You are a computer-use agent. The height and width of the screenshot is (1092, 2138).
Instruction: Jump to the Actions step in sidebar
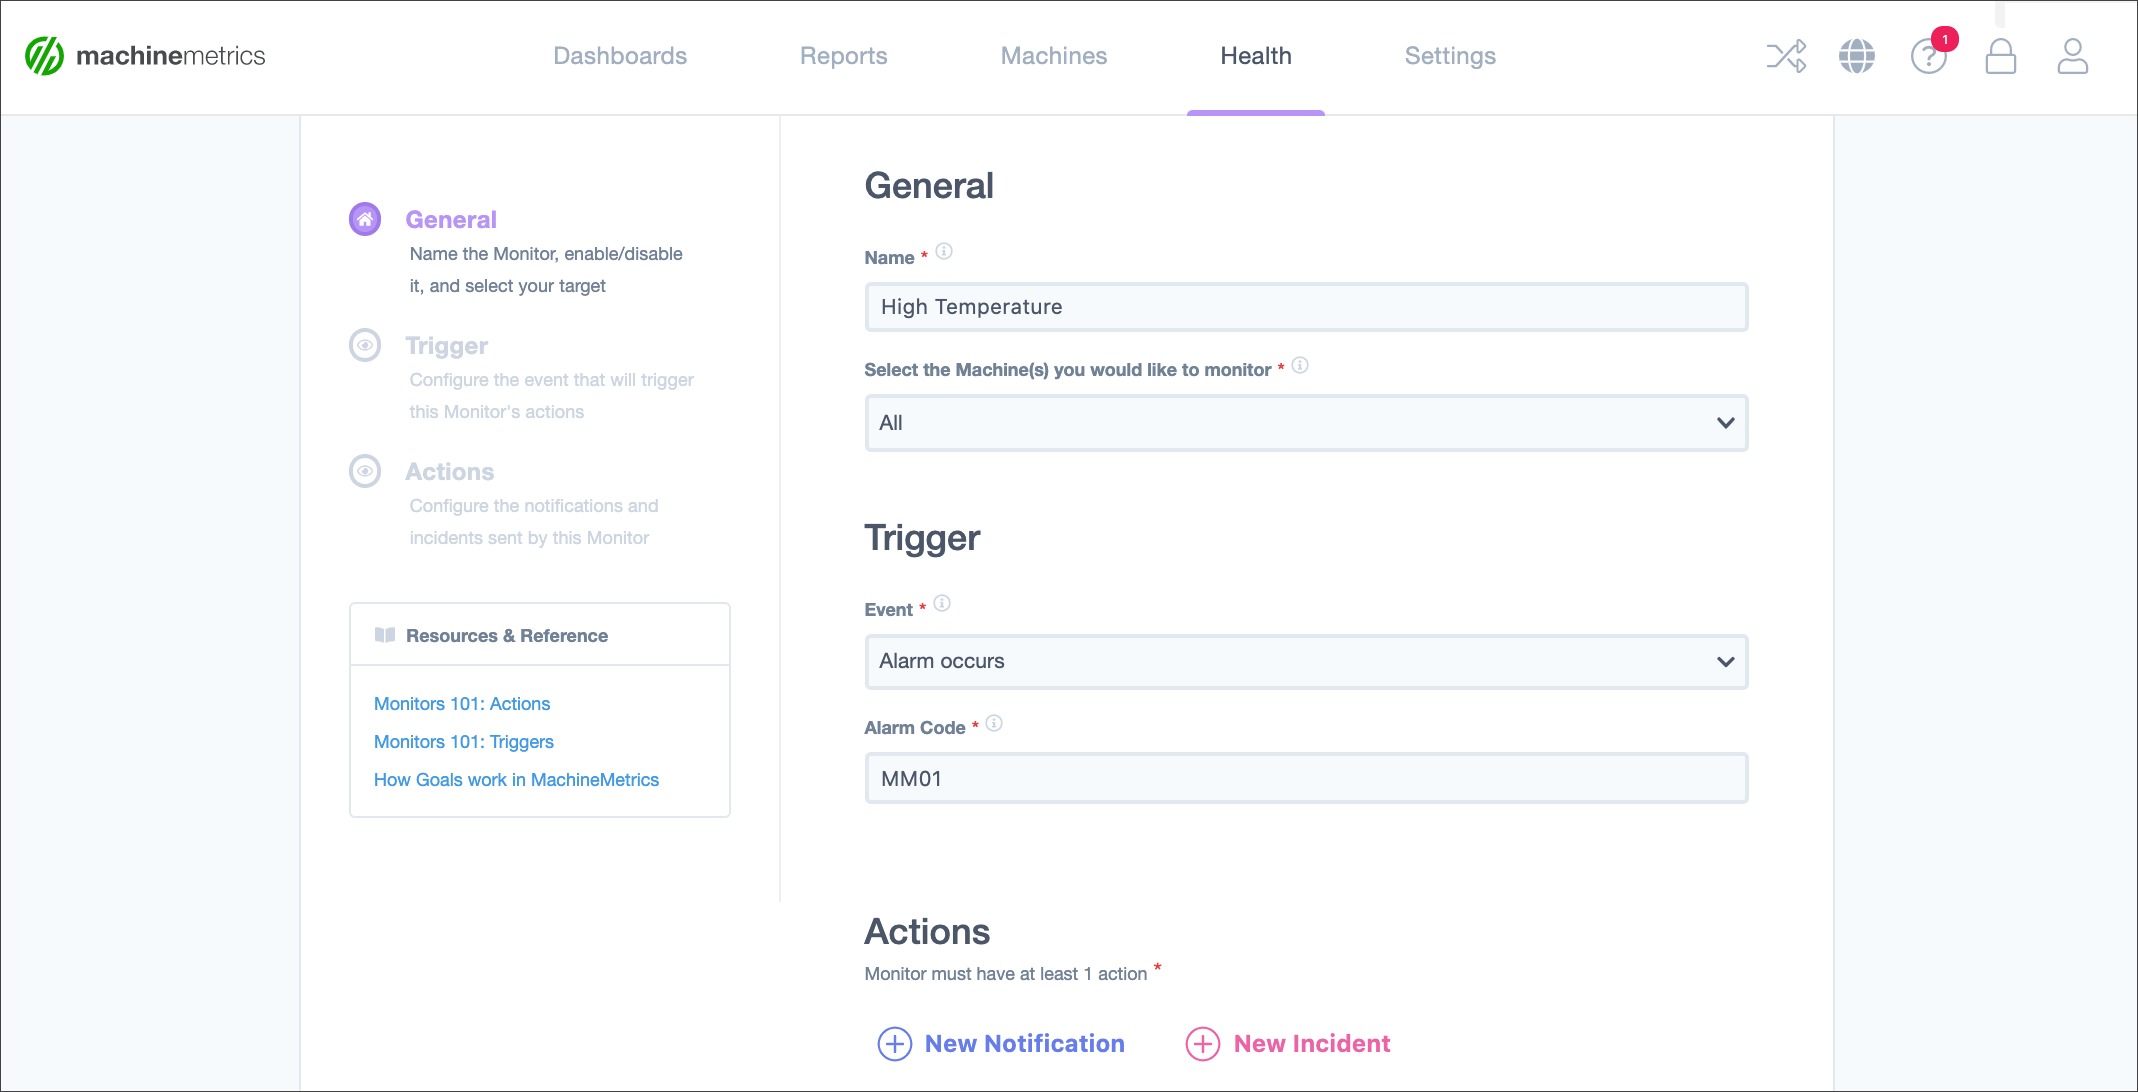coord(449,472)
